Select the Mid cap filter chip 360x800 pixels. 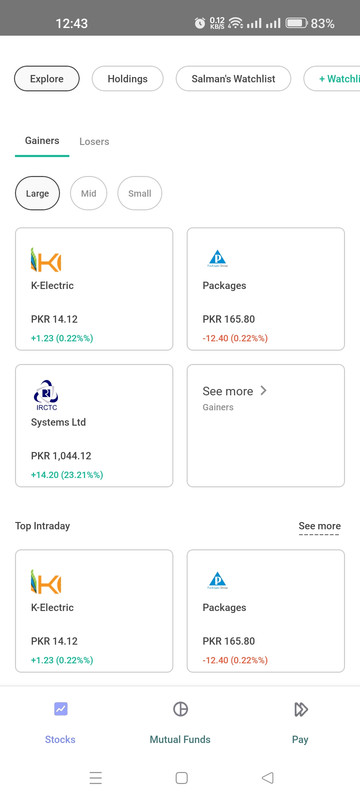89,193
